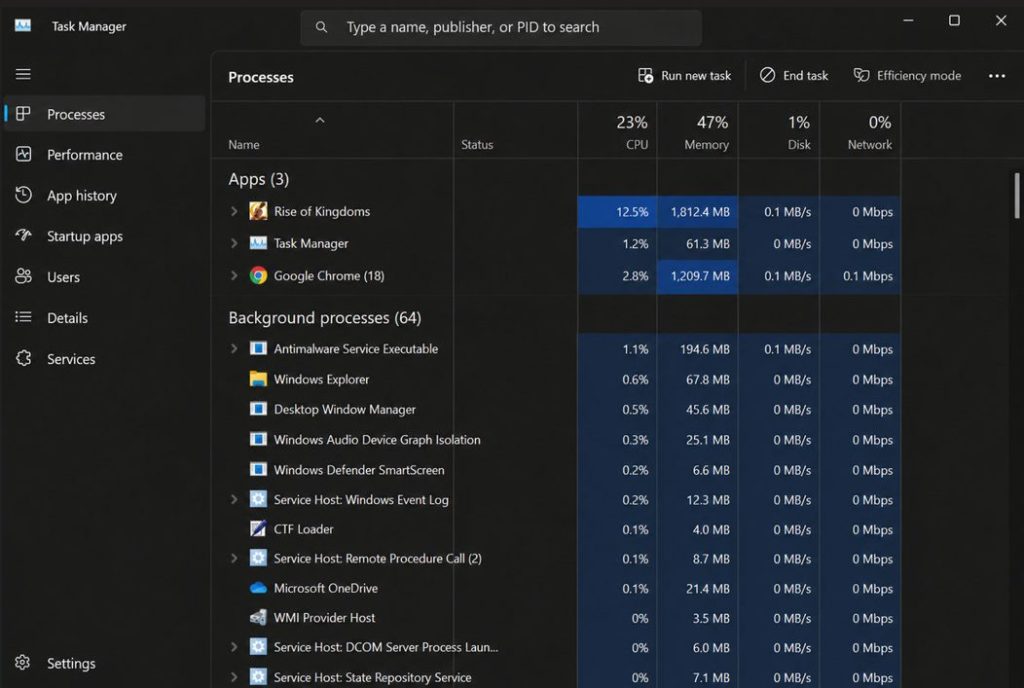1024x688 pixels.
Task: Expand Service Host: State Repository Service
Action: (x=234, y=677)
